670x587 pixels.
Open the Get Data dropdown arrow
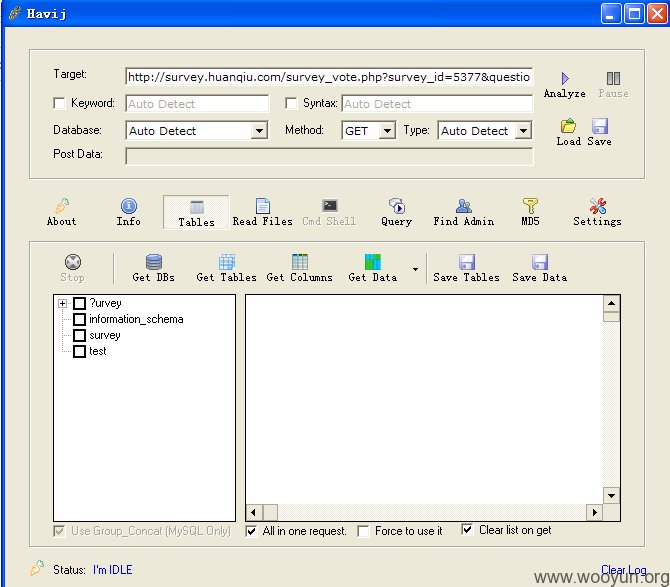415,269
